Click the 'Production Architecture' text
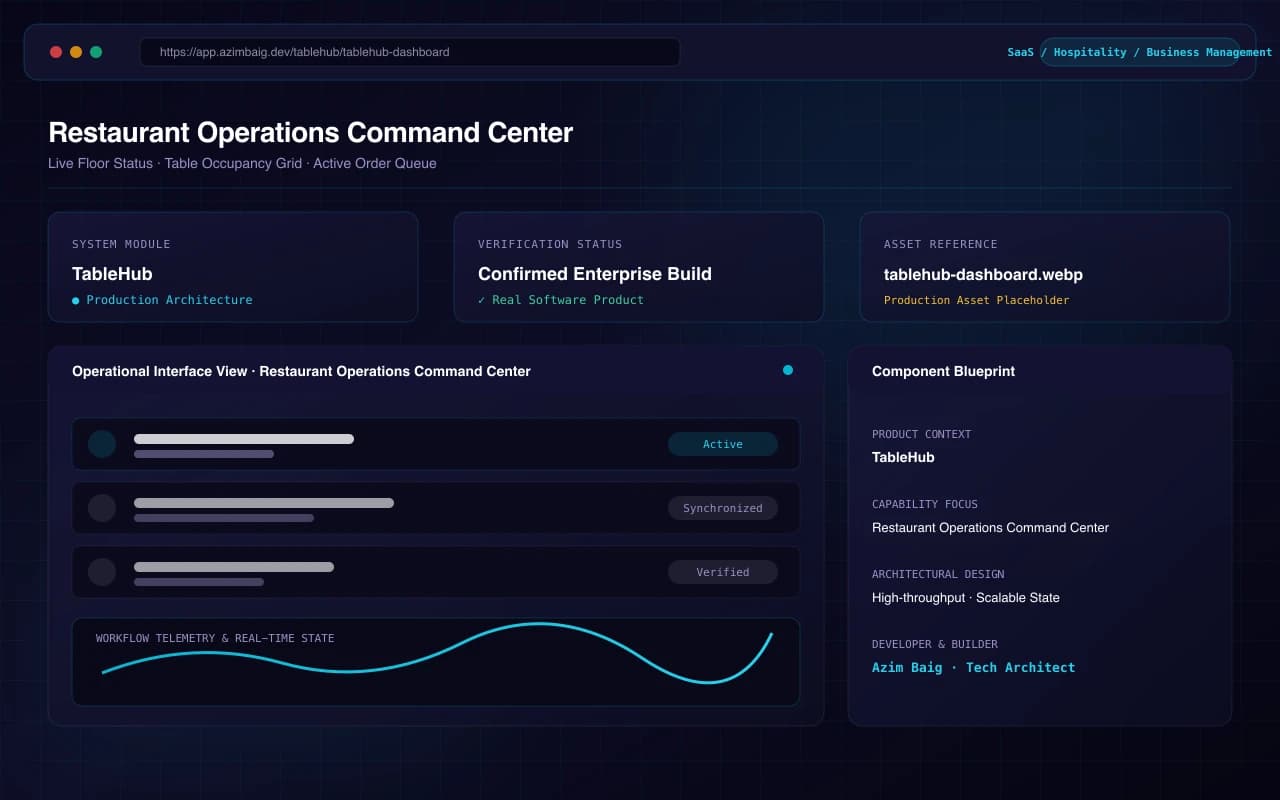 tap(169, 300)
